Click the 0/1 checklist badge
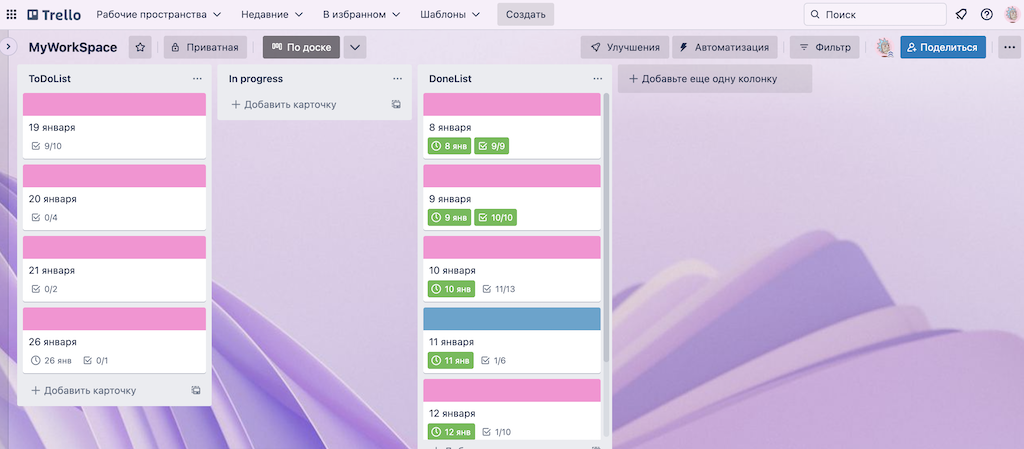Image resolution: width=1024 pixels, height=449 pixels. point(96,360)
